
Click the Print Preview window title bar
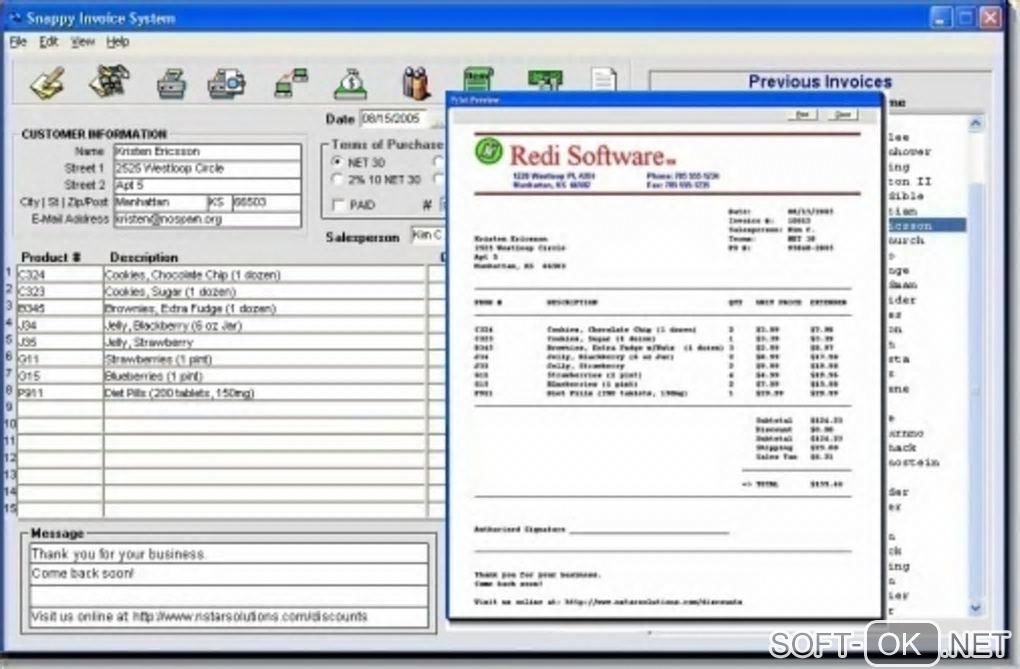pos(665,100)
